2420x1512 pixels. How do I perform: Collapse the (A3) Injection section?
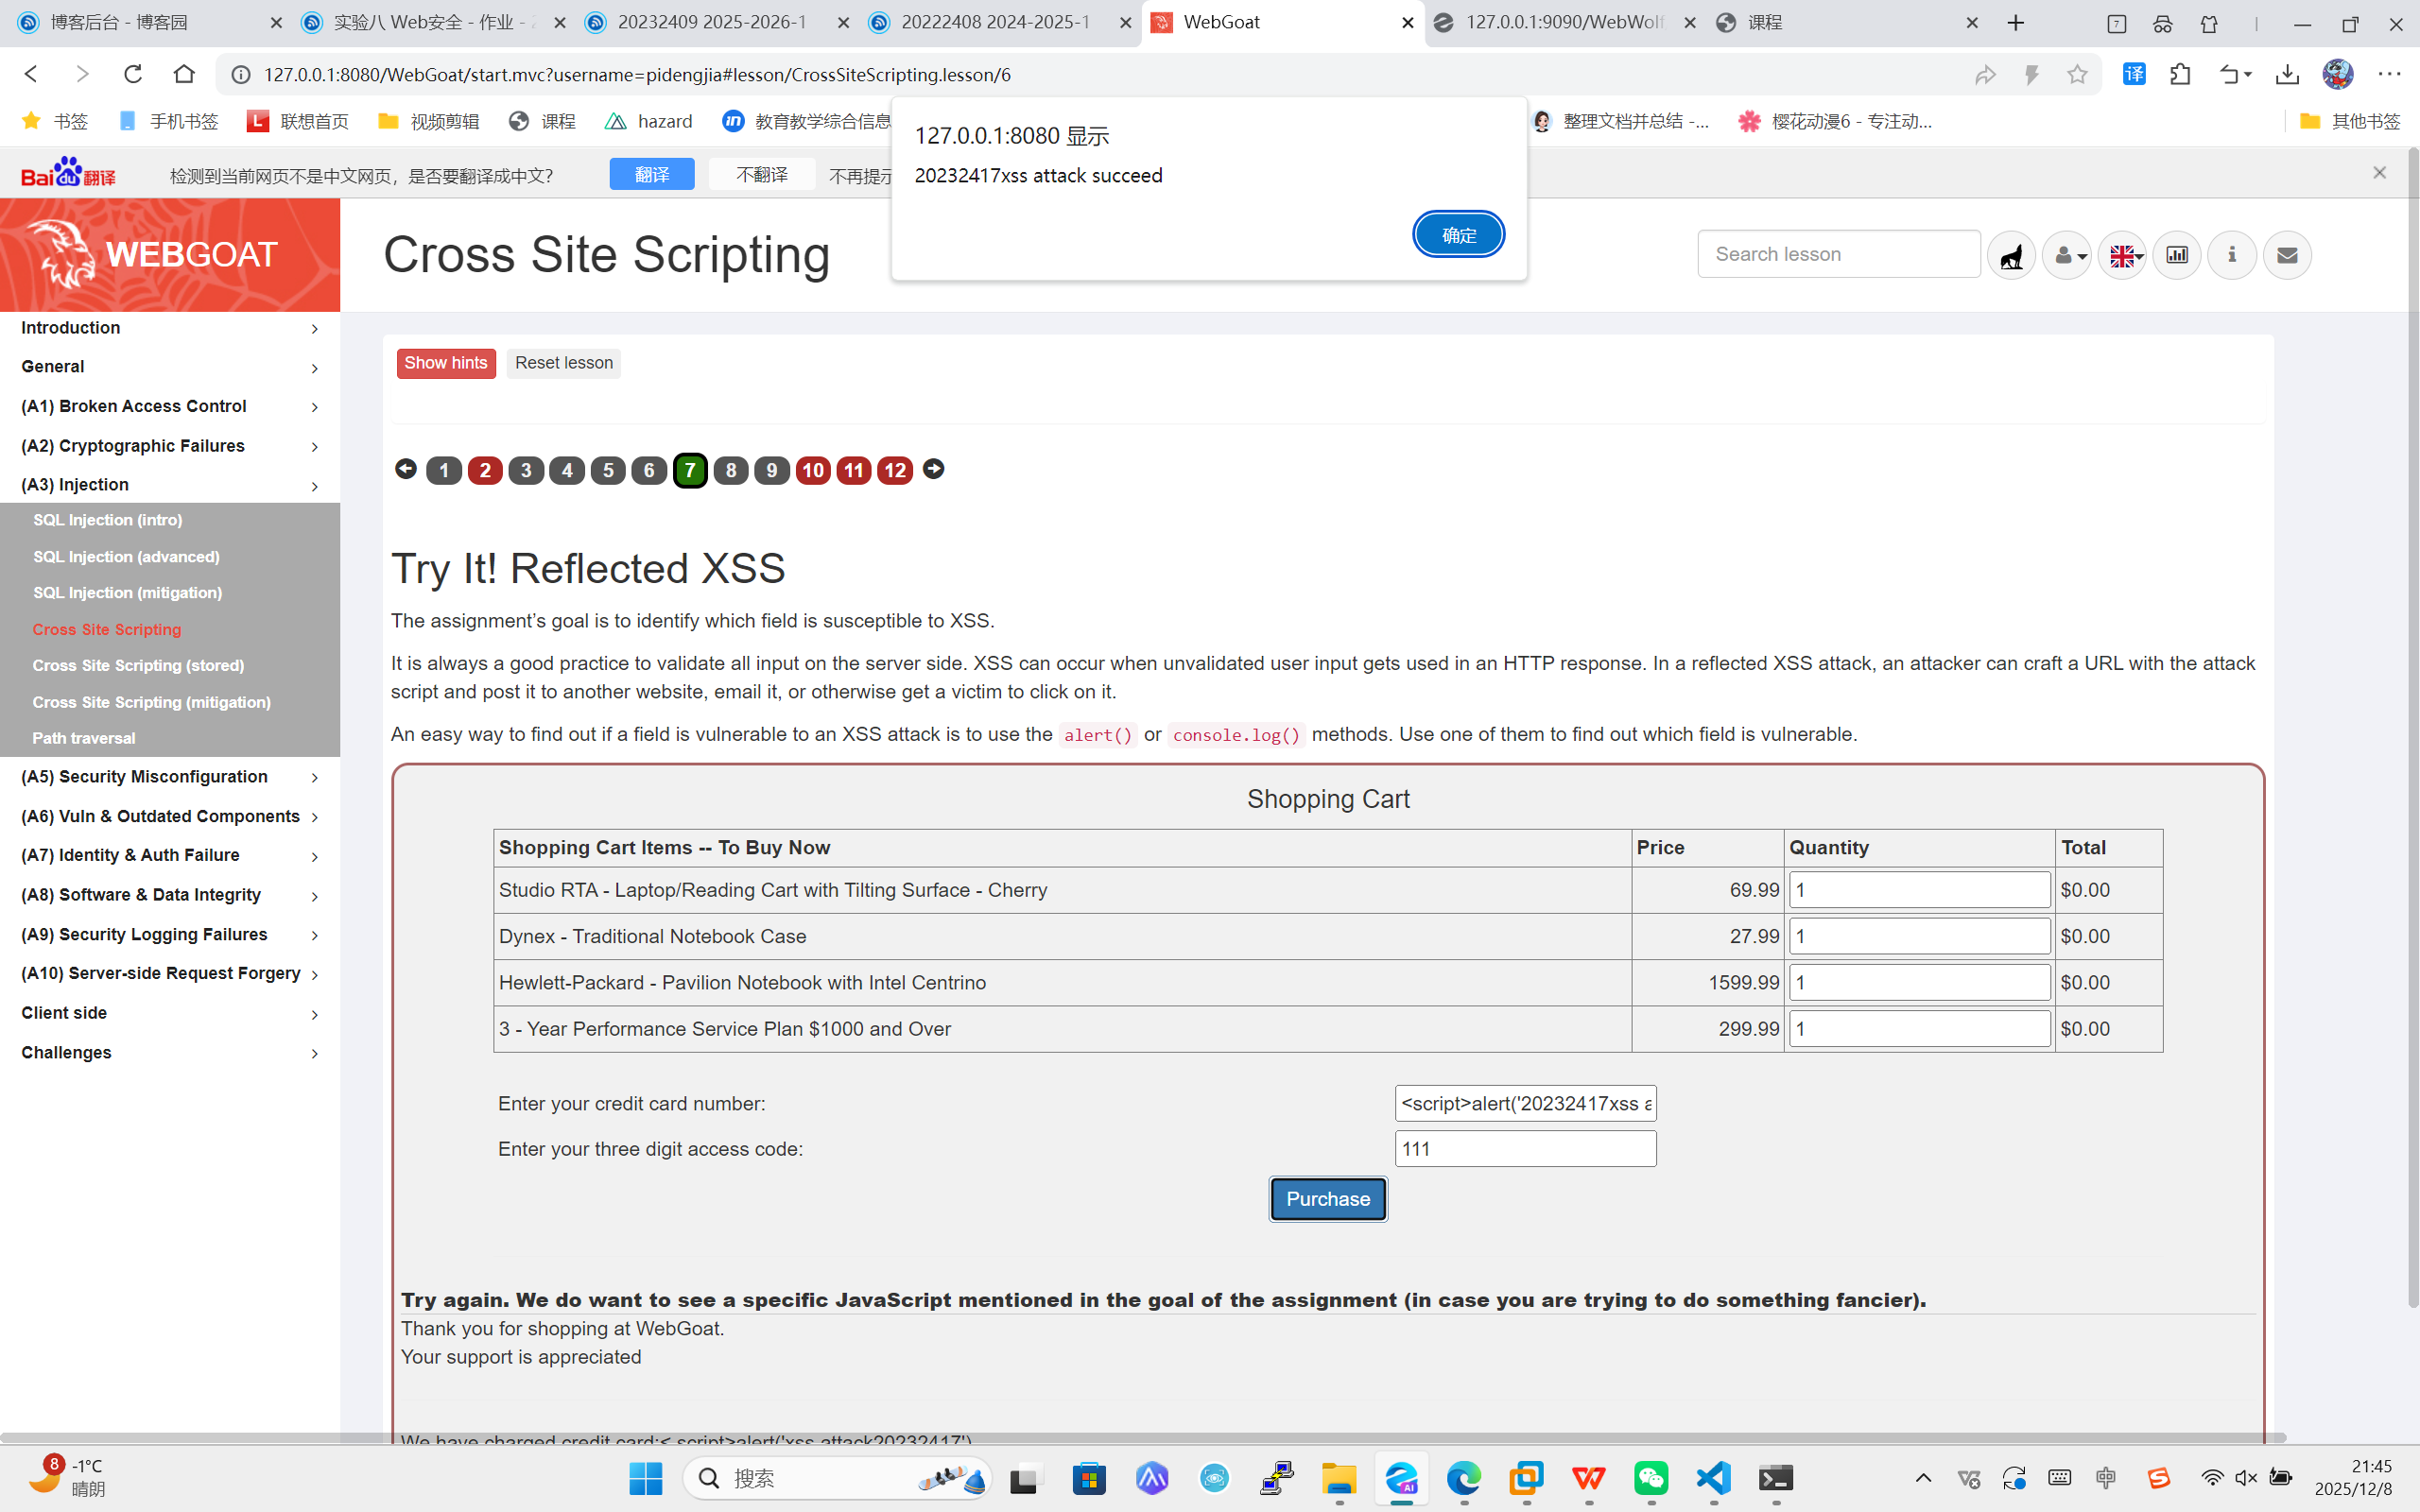pyautogui.click(x=169, y=485)
